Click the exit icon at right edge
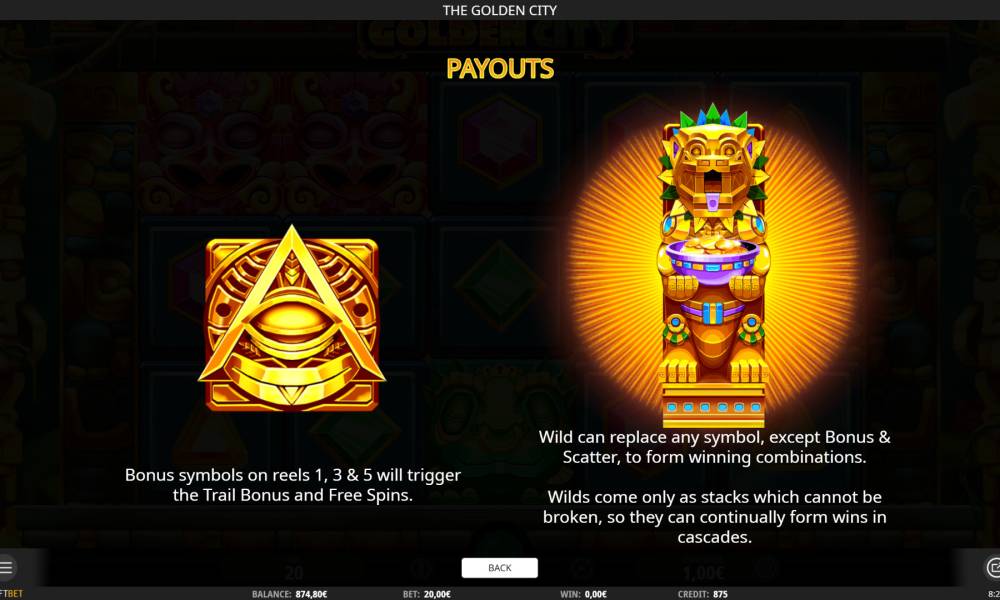Image resolution: width=1000 pixels, height=600 pixels. [x=993, y=567]
